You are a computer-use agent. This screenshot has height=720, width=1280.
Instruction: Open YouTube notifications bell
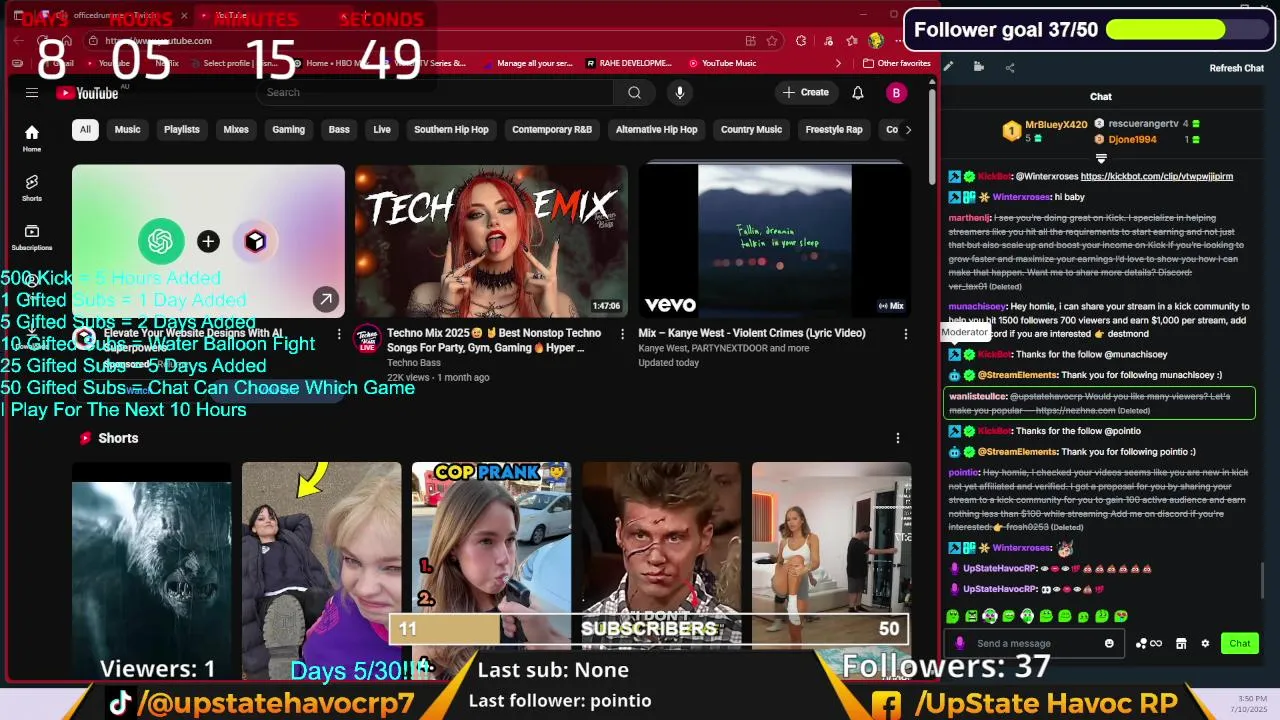pyautogui.click(x=858, y=93)
